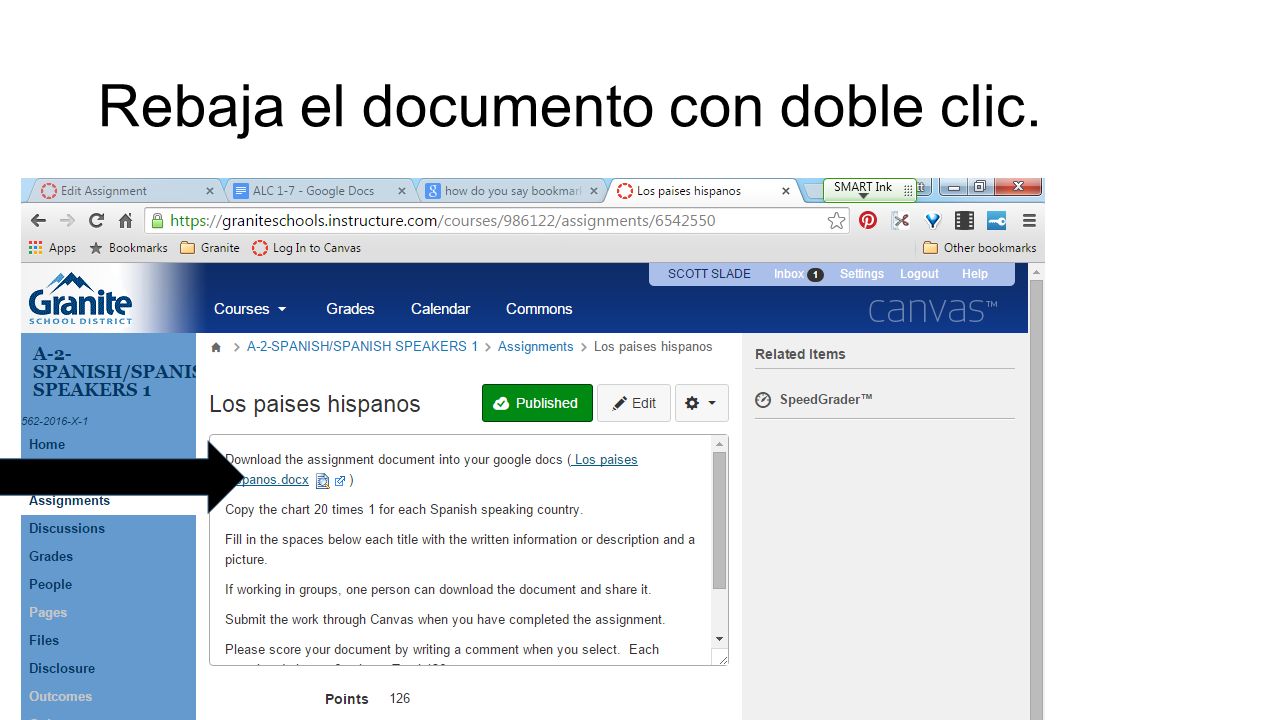This screenshot has height=720, width=1280.
Task: Open SpeedGrader from Related Items
Action: click(x=826, y=399)
